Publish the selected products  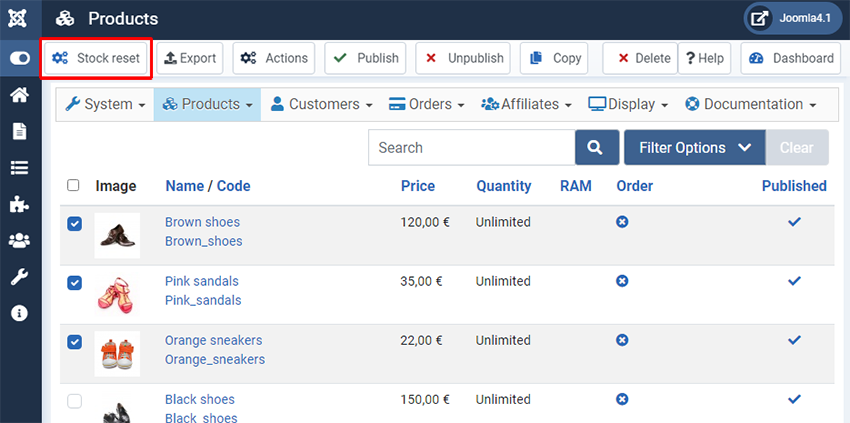365,59
